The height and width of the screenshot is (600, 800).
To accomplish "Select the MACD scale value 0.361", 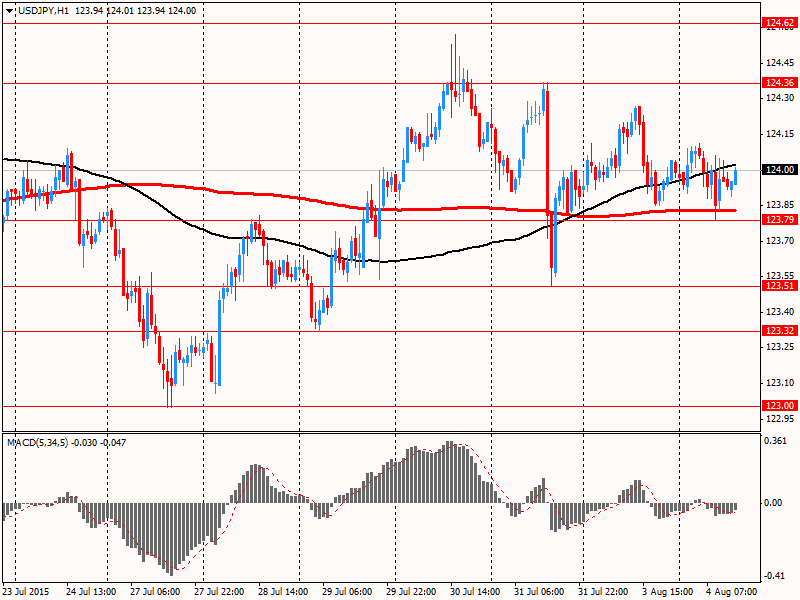I will point(776,440).
